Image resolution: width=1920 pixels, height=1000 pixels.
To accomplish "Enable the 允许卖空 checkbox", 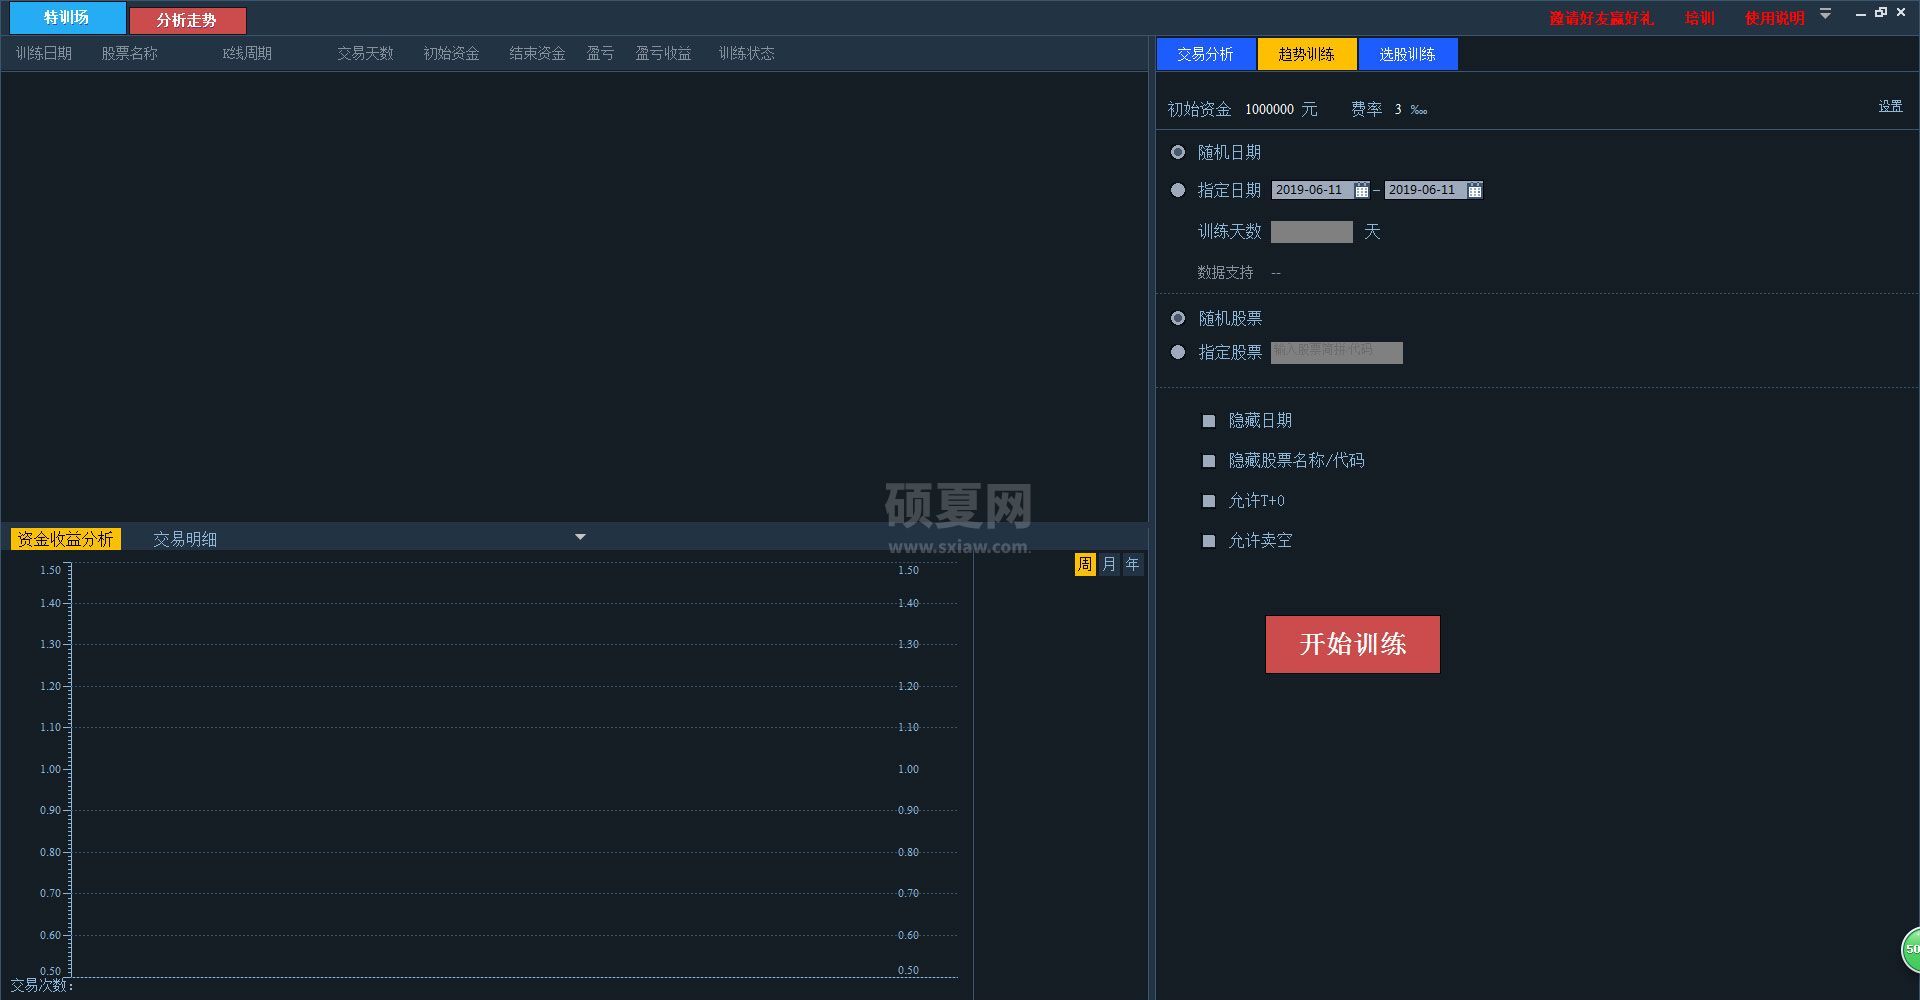I will tap(1208, 541).
